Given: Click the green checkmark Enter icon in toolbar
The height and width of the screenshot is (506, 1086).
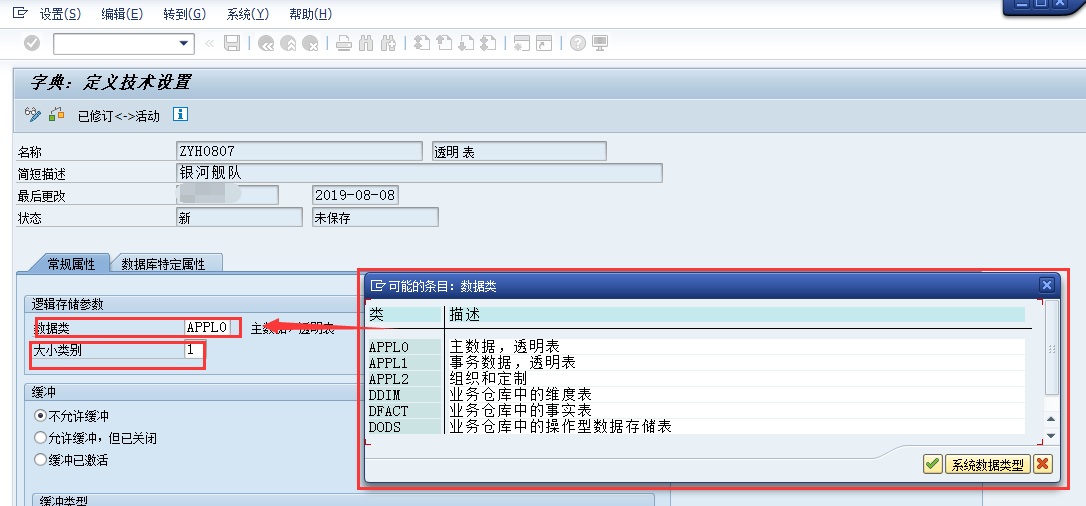Looking at the screenshot, I should pyautogui.click(x=32, y=44).
